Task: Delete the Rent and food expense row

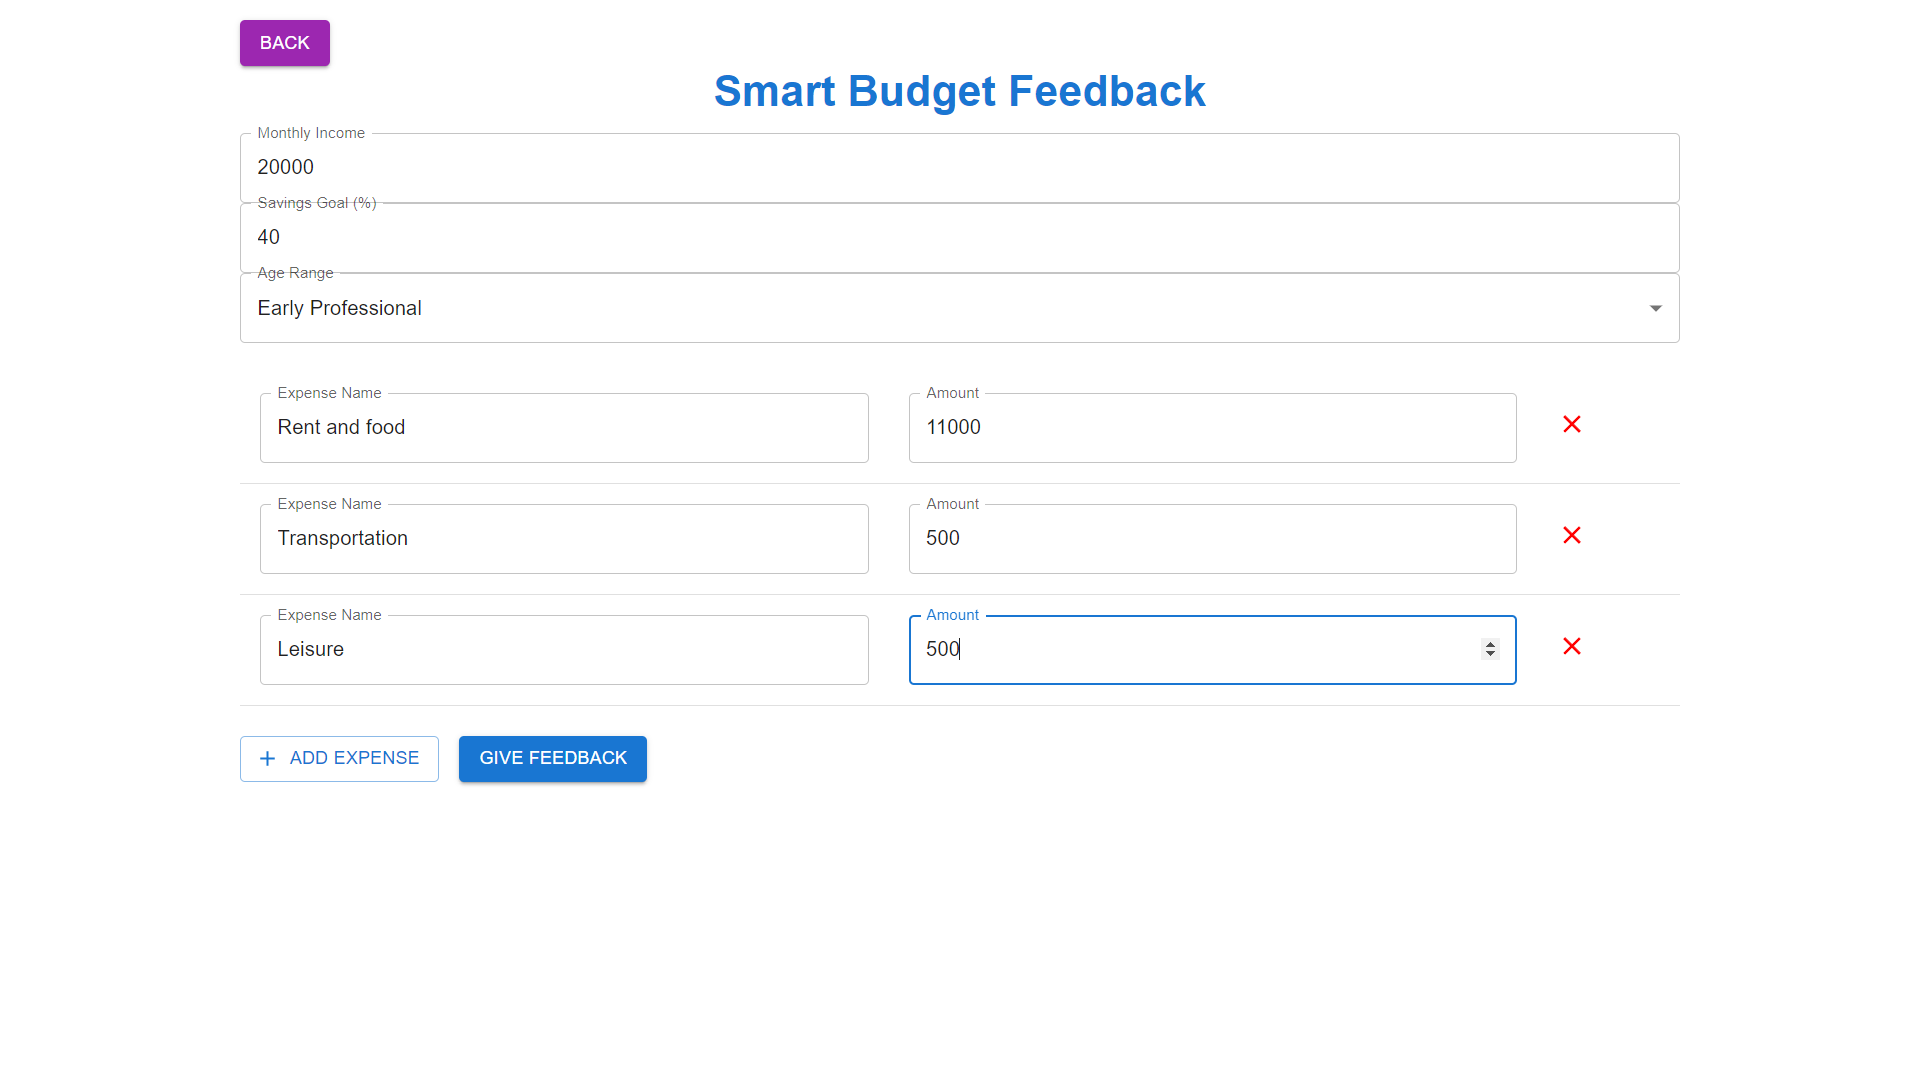Action: click(x=1571, y=425)
